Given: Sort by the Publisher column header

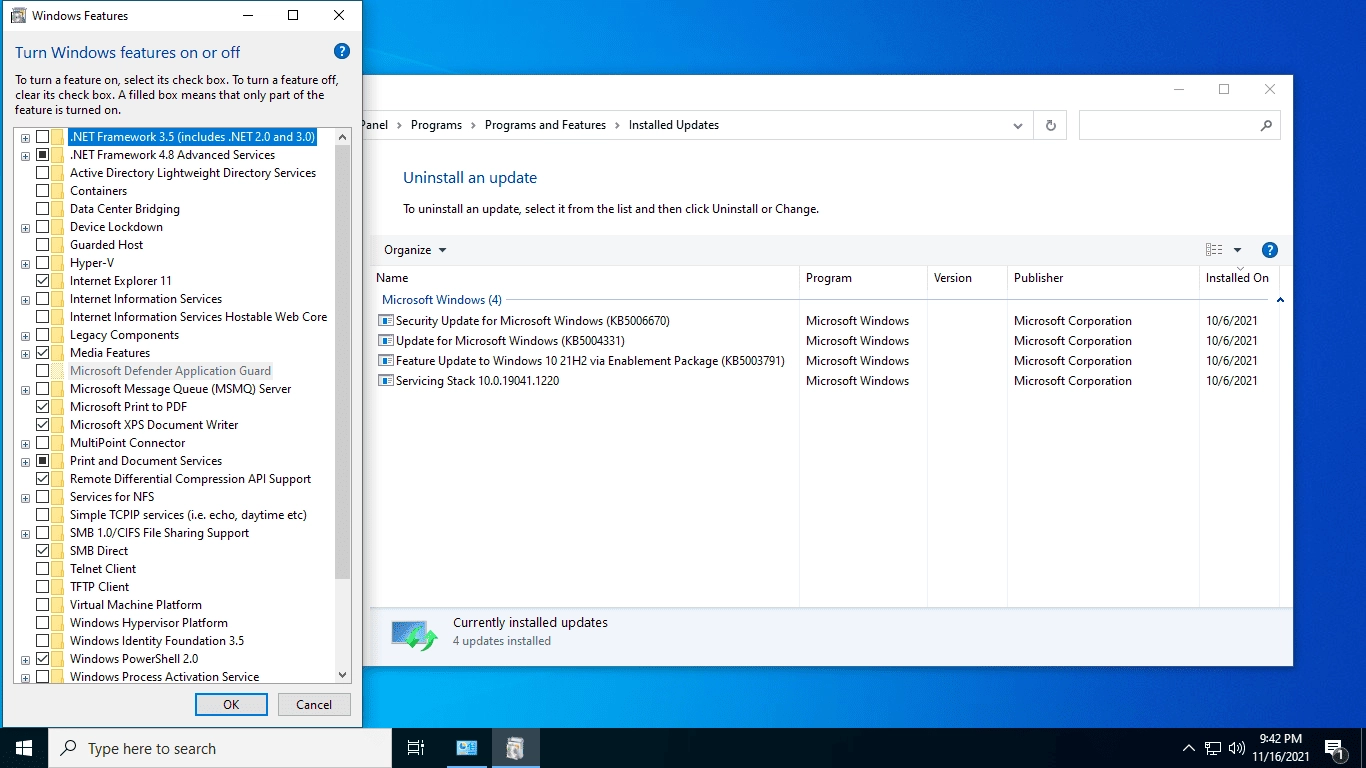Looking at the screenshot, I should point(1103,278).
